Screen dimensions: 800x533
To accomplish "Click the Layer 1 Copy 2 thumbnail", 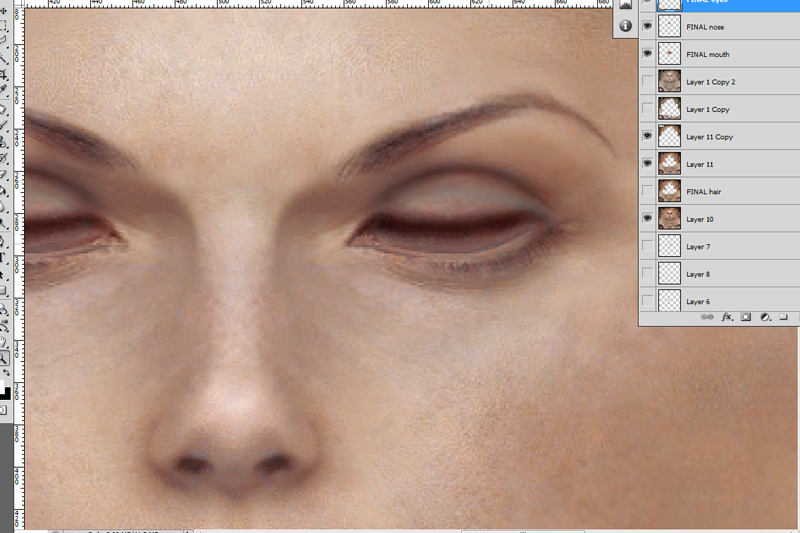I will (x=669, y=81).
